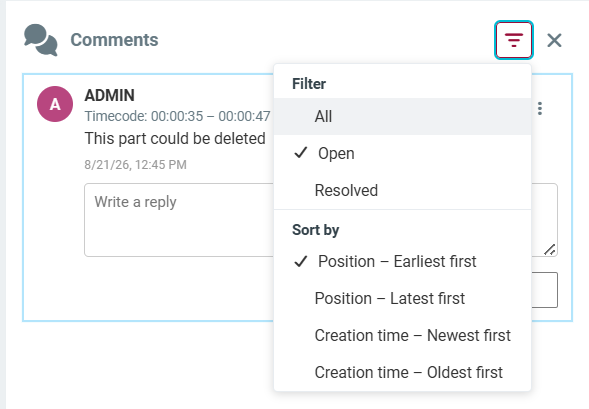Click the Comments panel heading
Image resolution: width=589 pixels, height=409 pixels.
pos(114,40)
